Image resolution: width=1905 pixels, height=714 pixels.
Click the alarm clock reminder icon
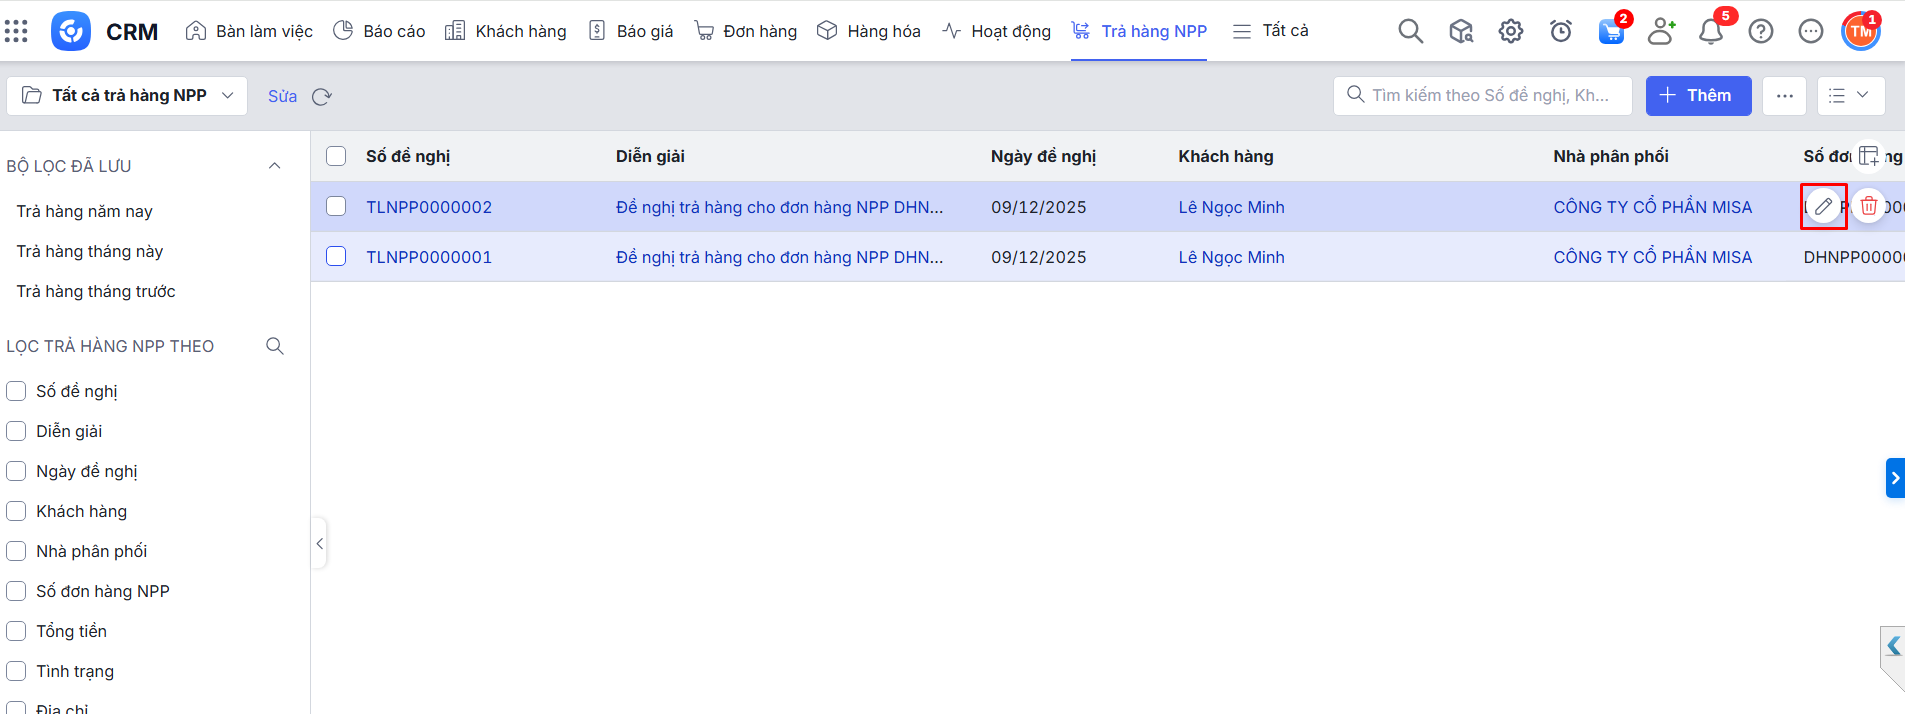tap(1560, 32)
